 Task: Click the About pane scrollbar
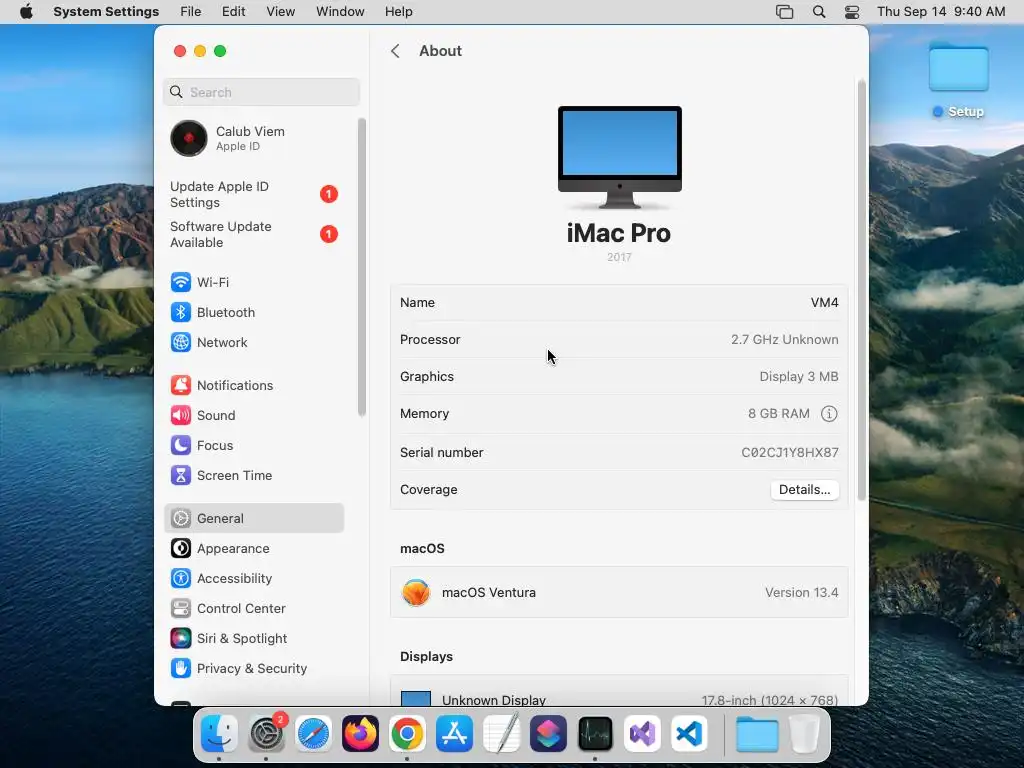[861, 290]
